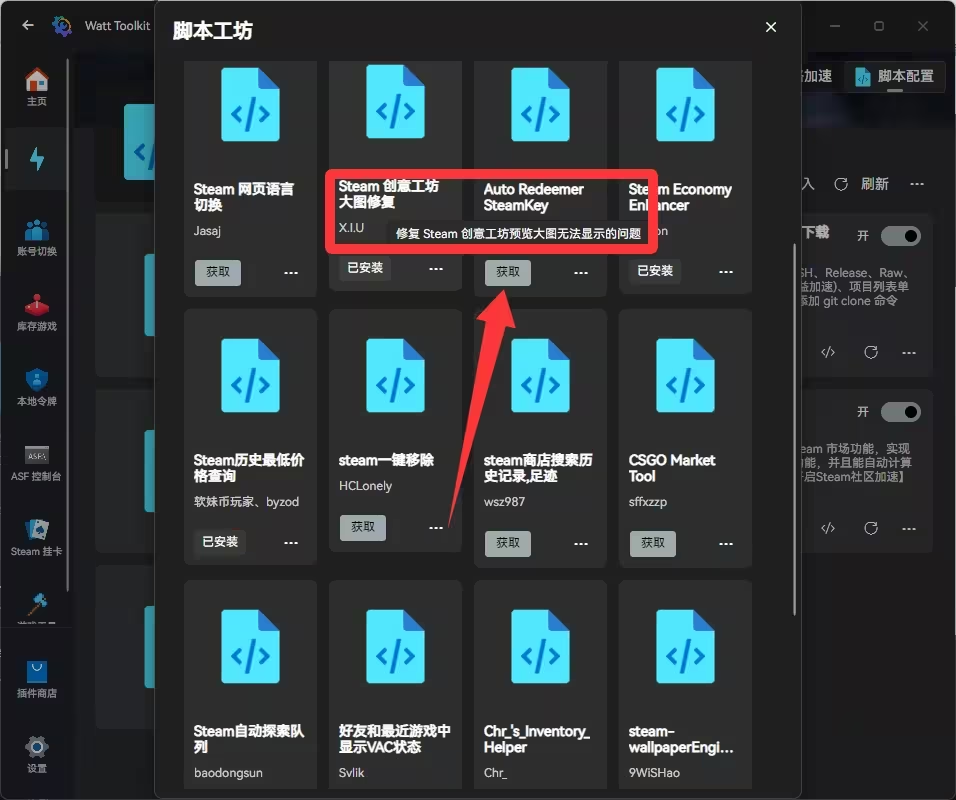This screenshot has width=956, height=800.
Task: Click the Steam自动探索队列 file icon
Action: [250, 646]
